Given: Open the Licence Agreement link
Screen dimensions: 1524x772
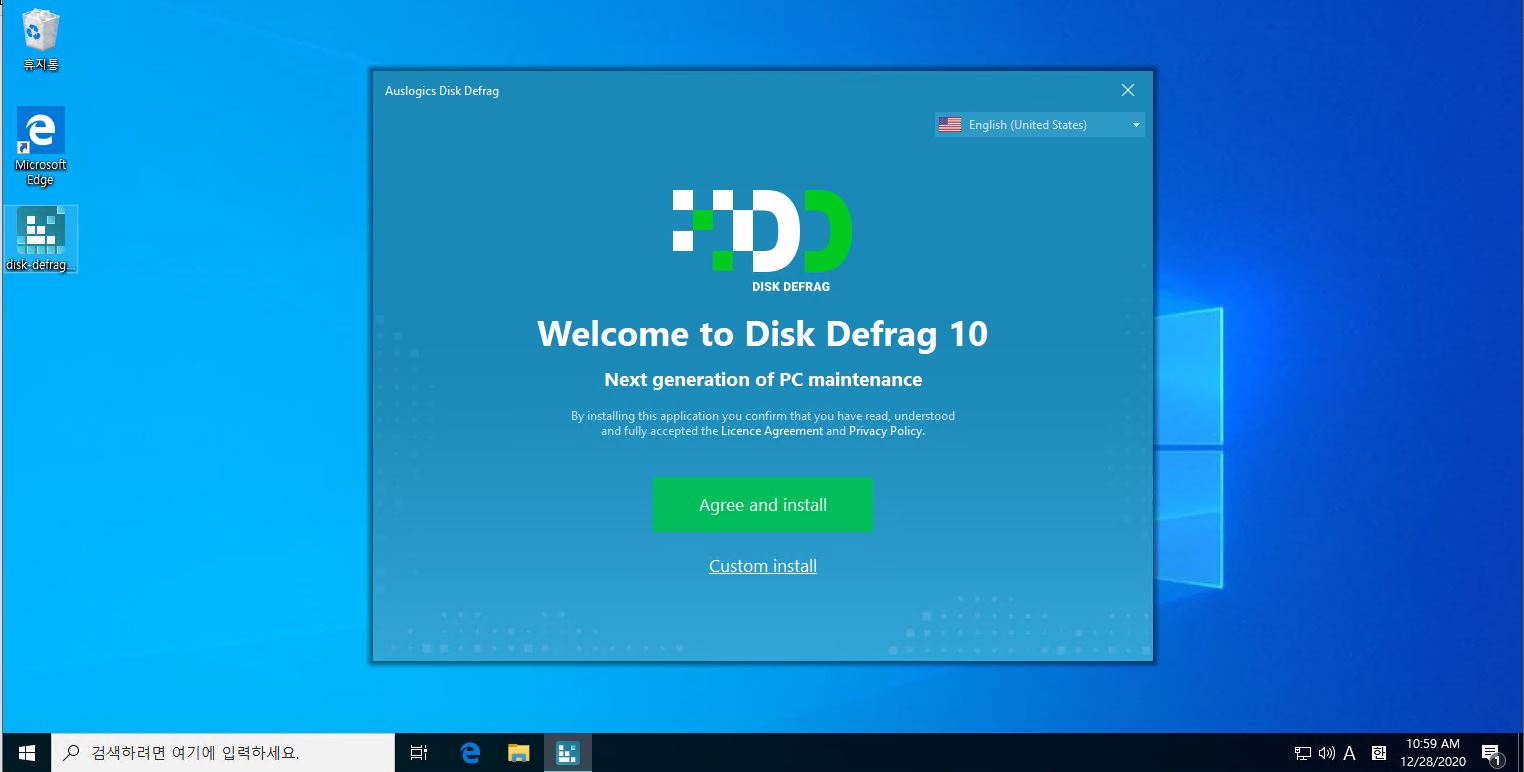Looking at the screenshot, I should coord(772,431).
